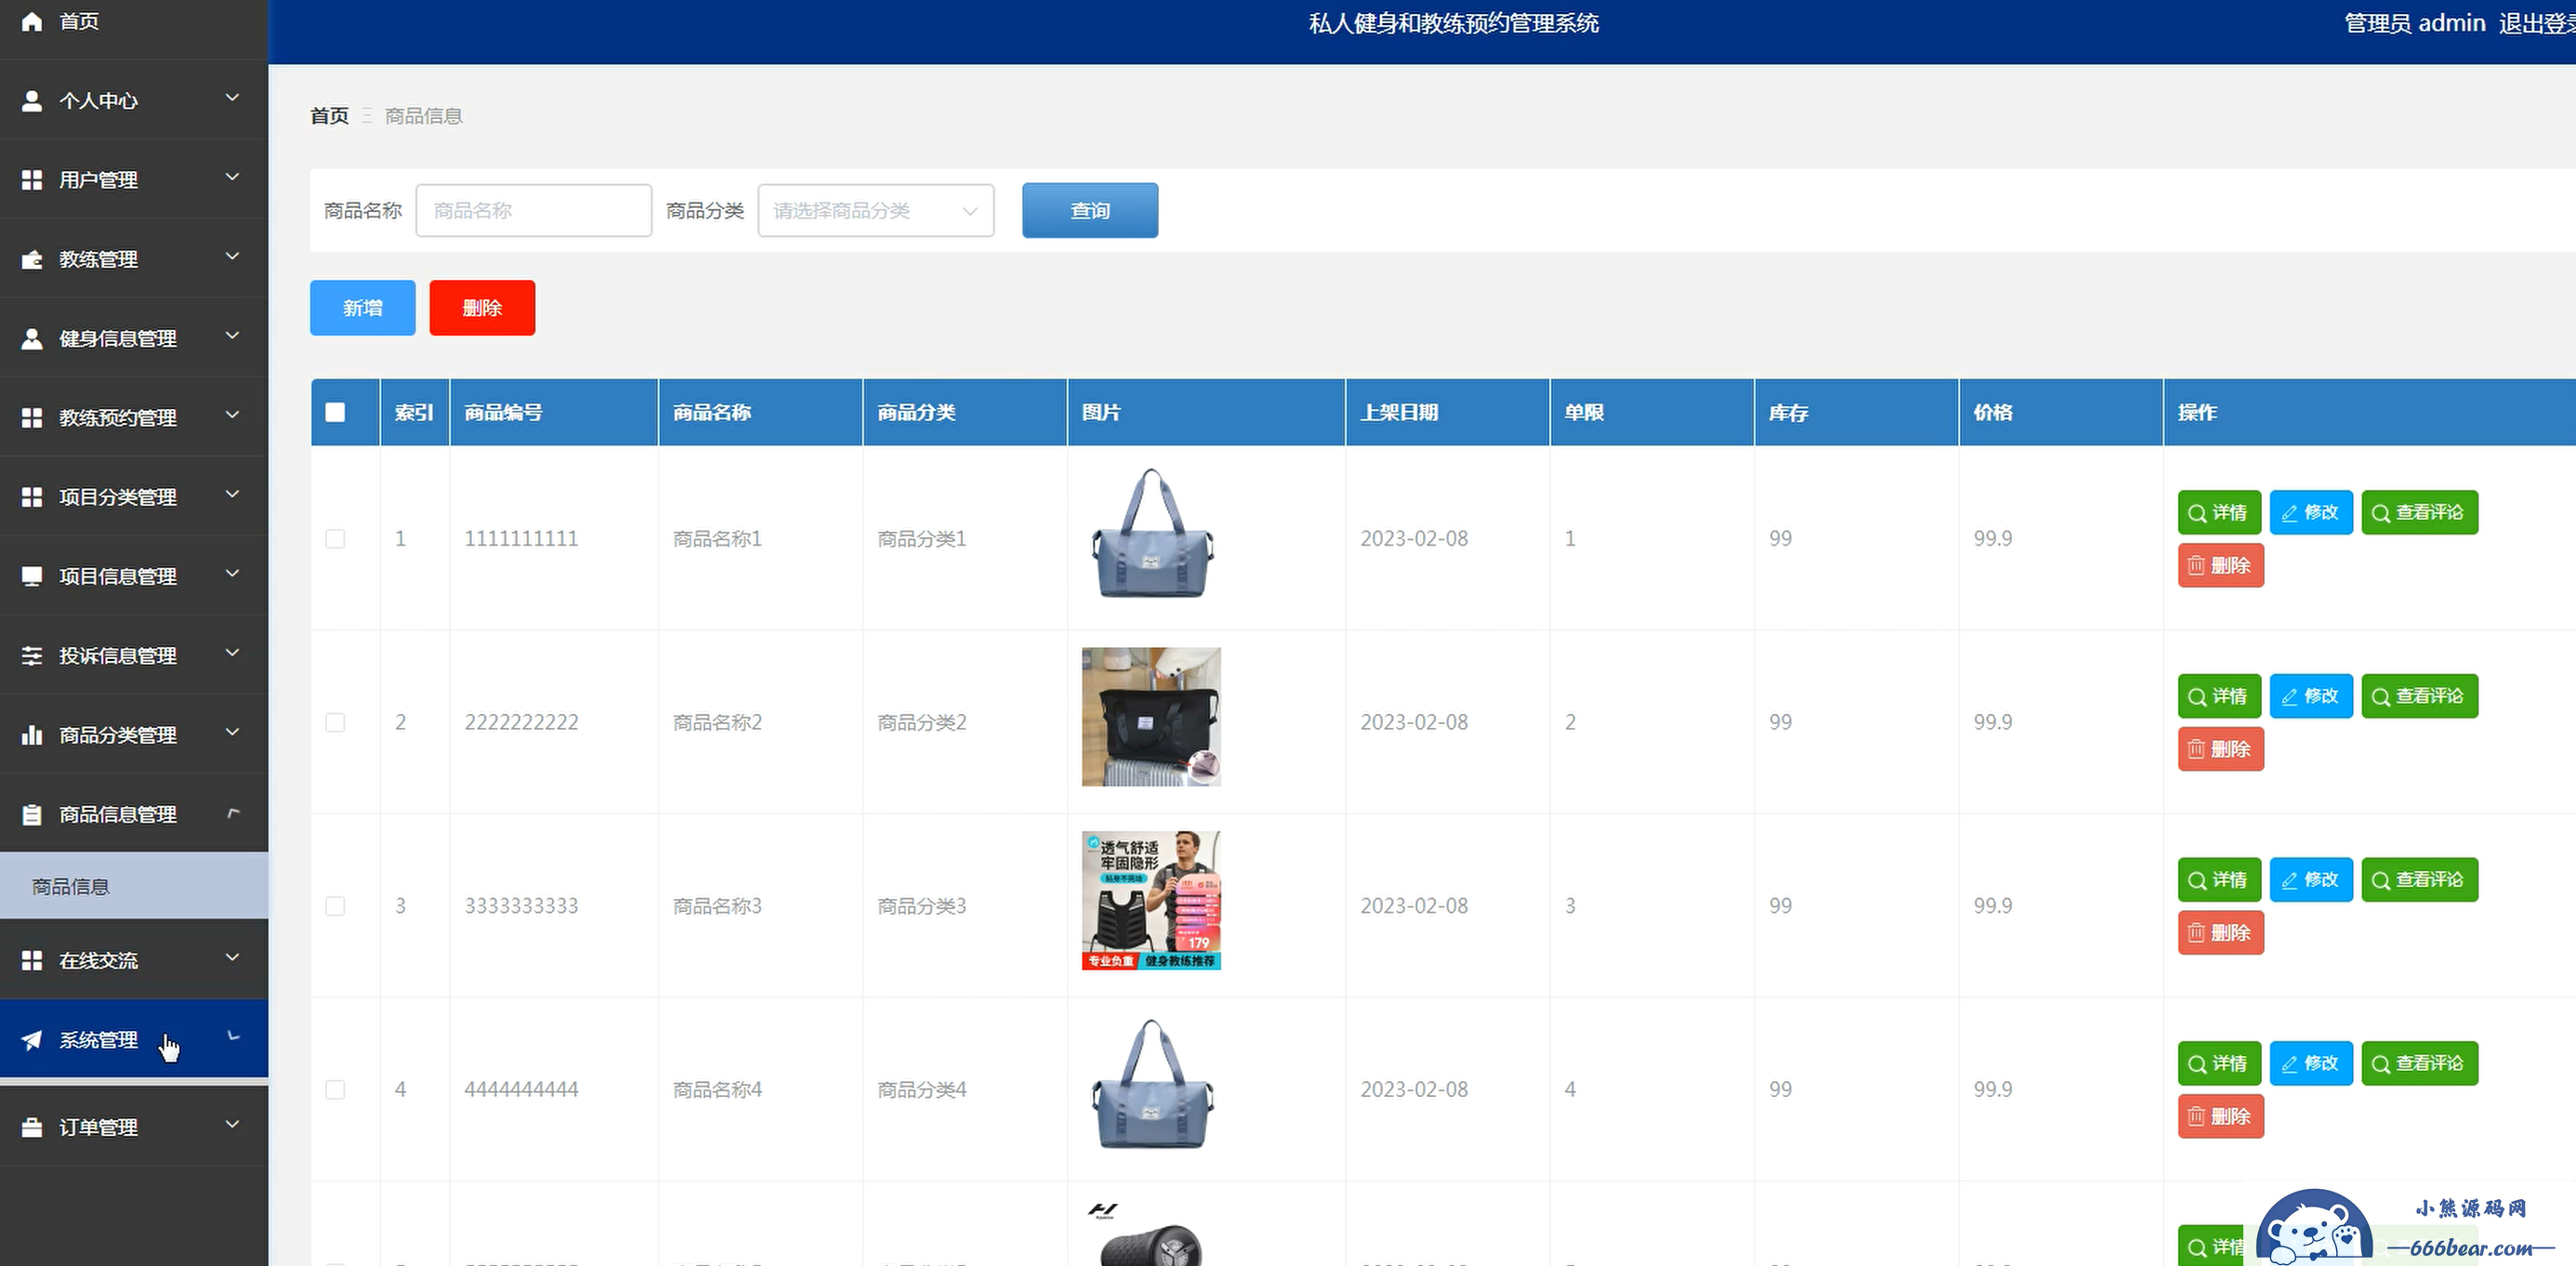Click the paper plane icon beside 系统管理

pyautogui.click(x=32, y=1040)
